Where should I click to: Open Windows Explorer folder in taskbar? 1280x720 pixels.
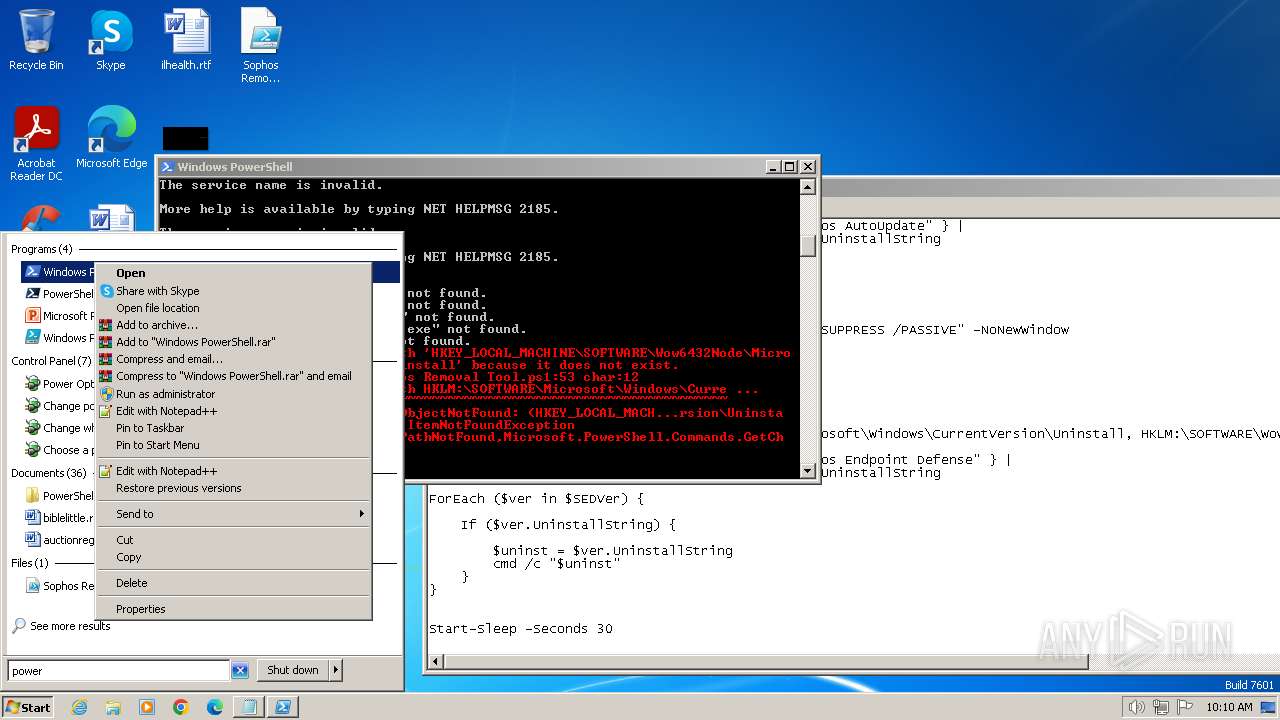[x=113, y=707]
